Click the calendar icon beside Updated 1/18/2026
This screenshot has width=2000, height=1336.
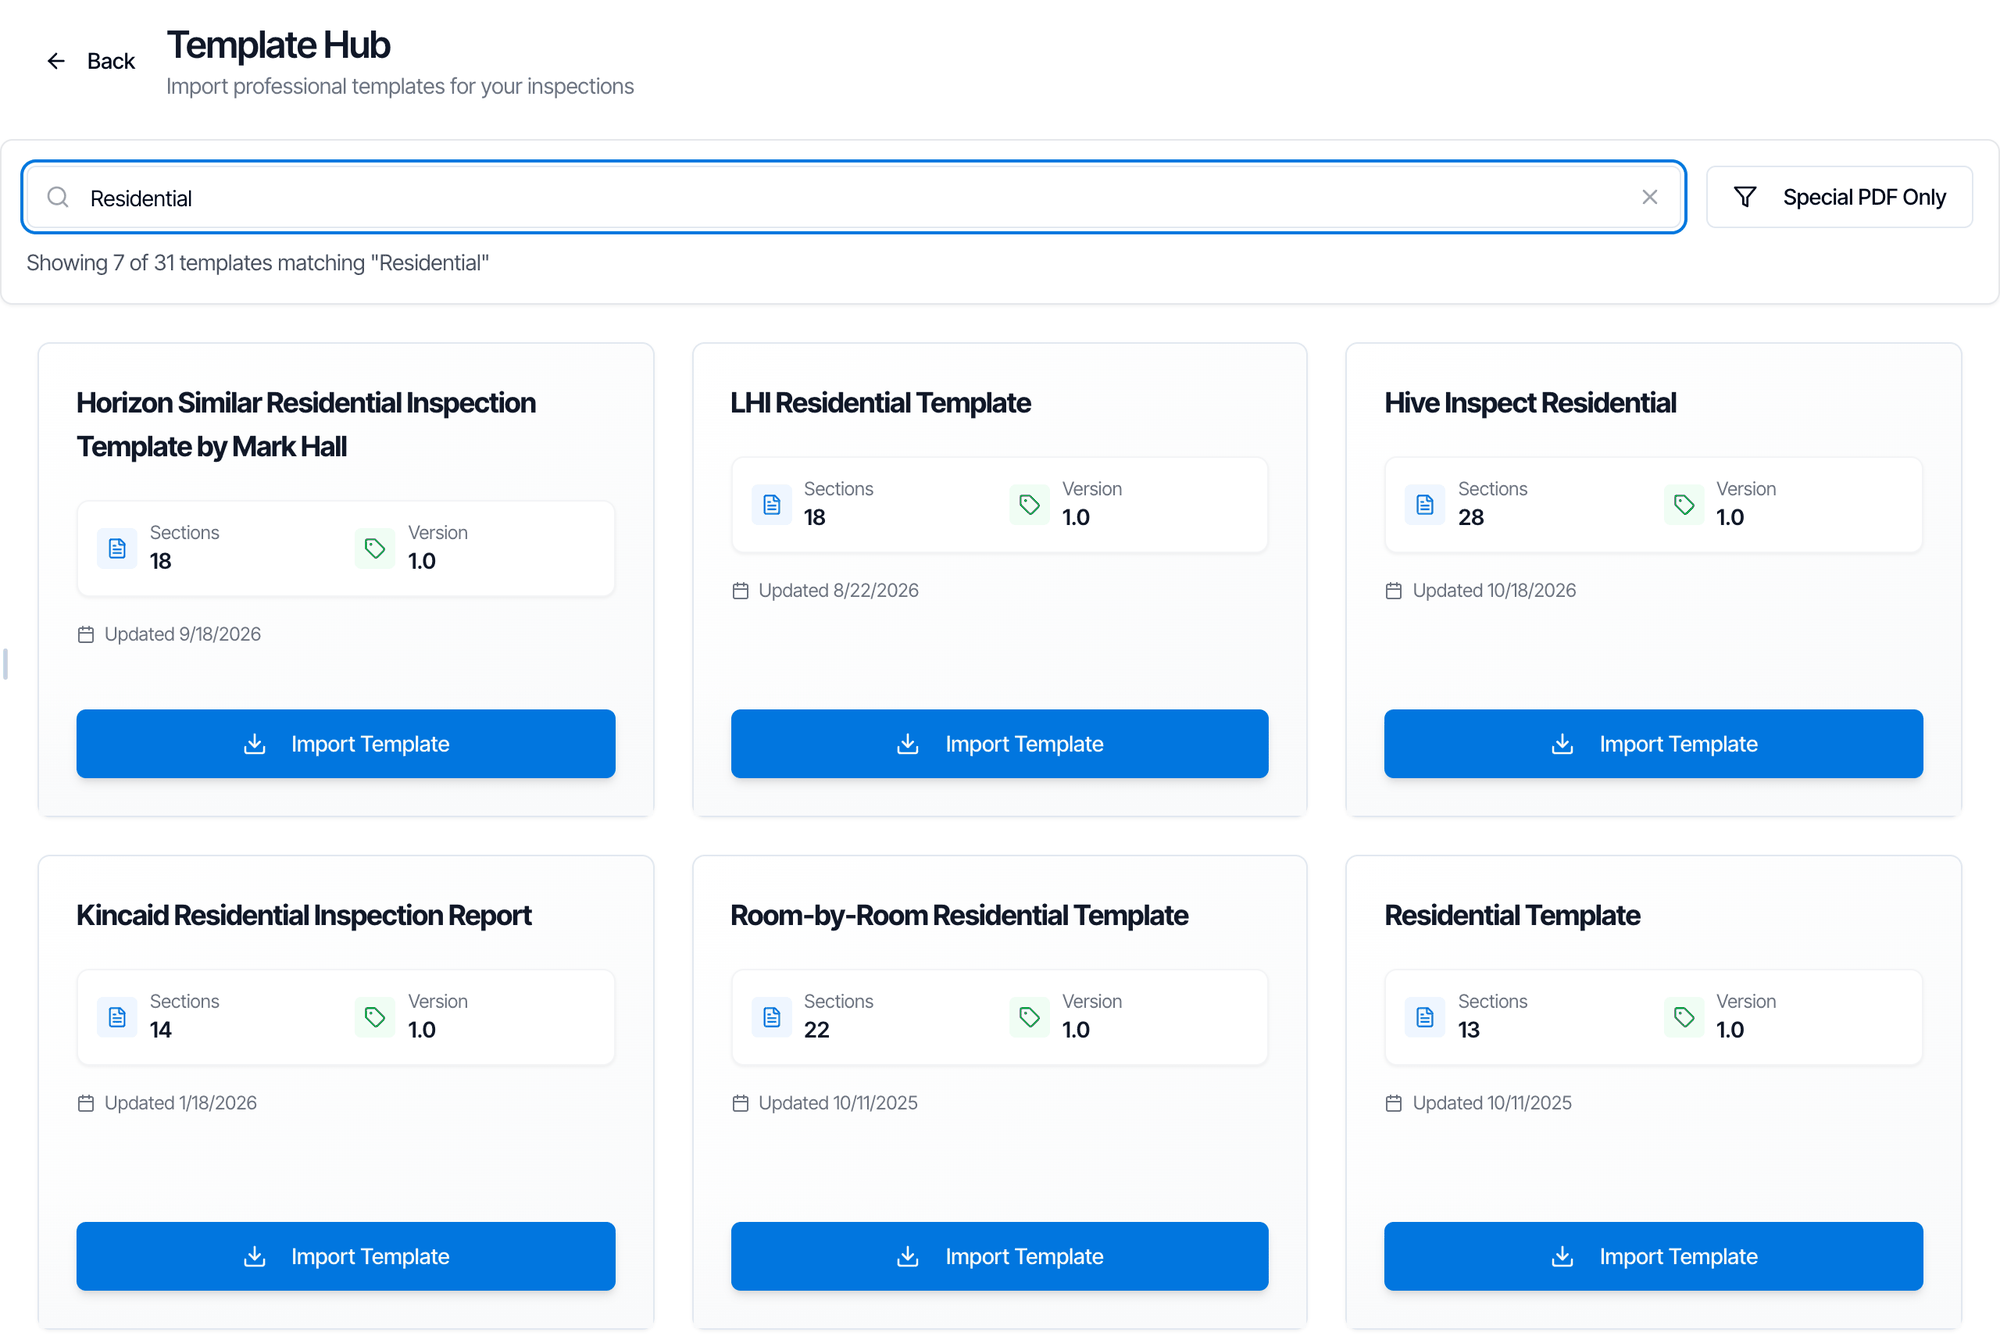tap(86, 1104)
